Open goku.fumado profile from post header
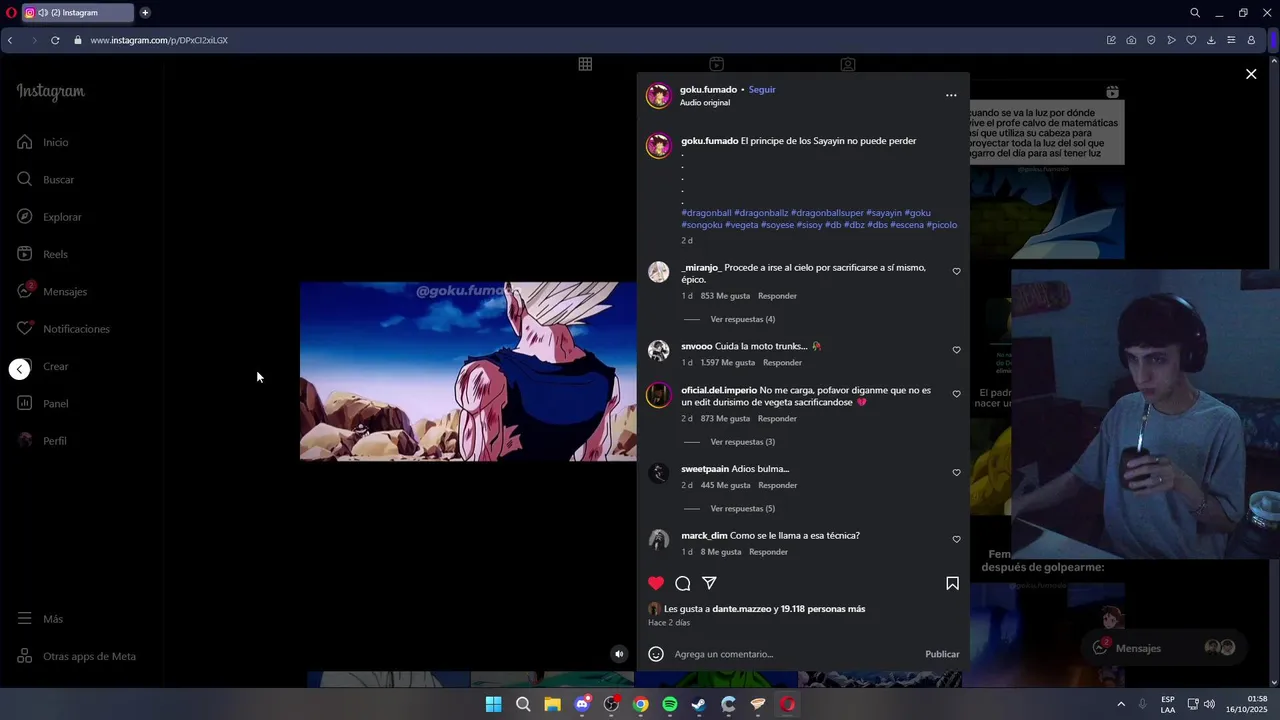 point(708,89)
